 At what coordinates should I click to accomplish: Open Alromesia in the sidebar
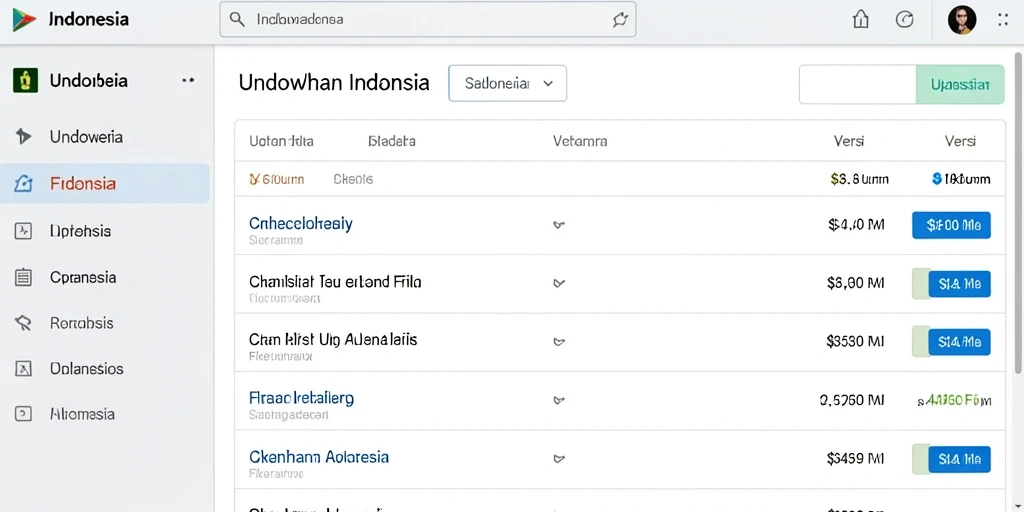(x=104, y=414)
